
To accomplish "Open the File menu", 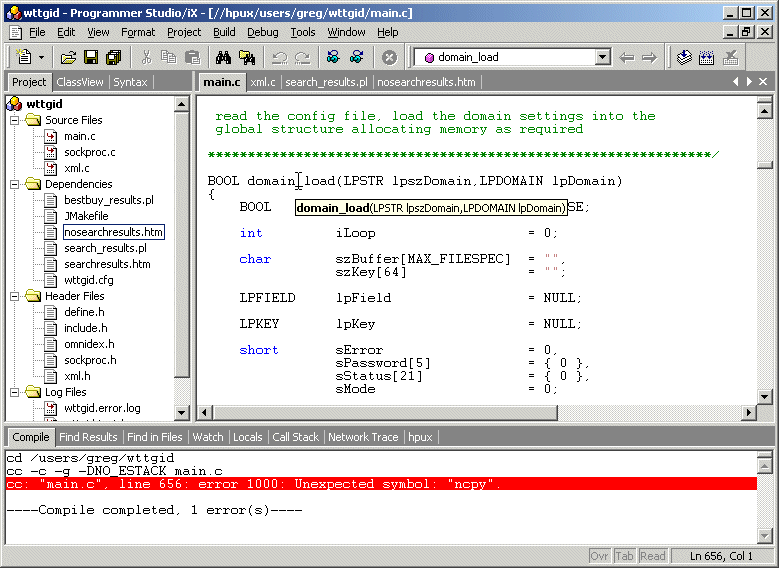I will [37, 32].
